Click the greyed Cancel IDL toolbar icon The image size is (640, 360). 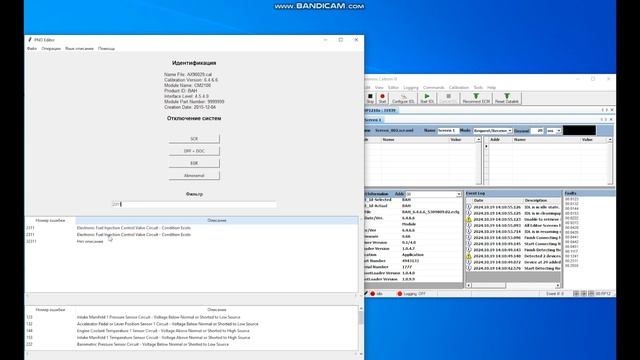click(x=448, y=98)
